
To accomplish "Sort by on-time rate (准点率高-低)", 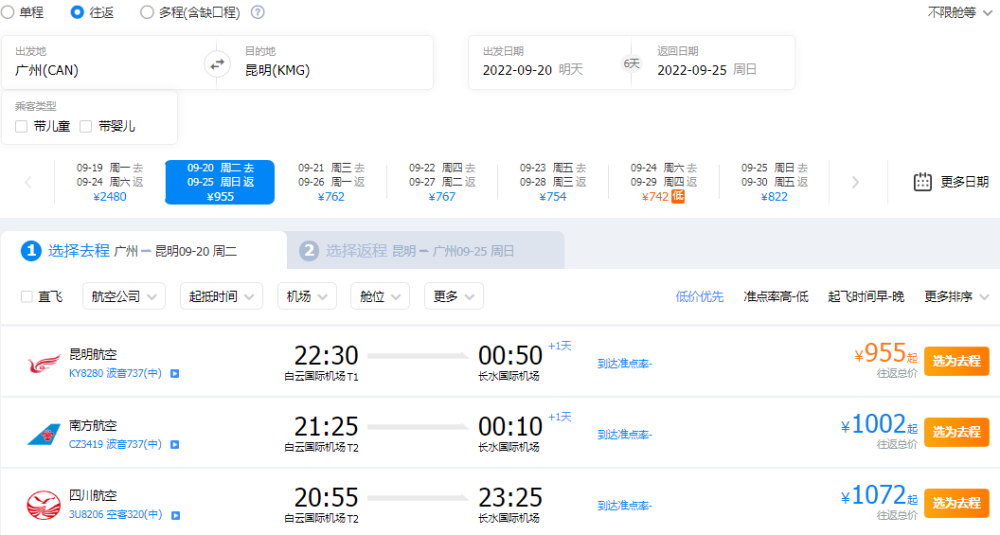I will tap(775, 296).
